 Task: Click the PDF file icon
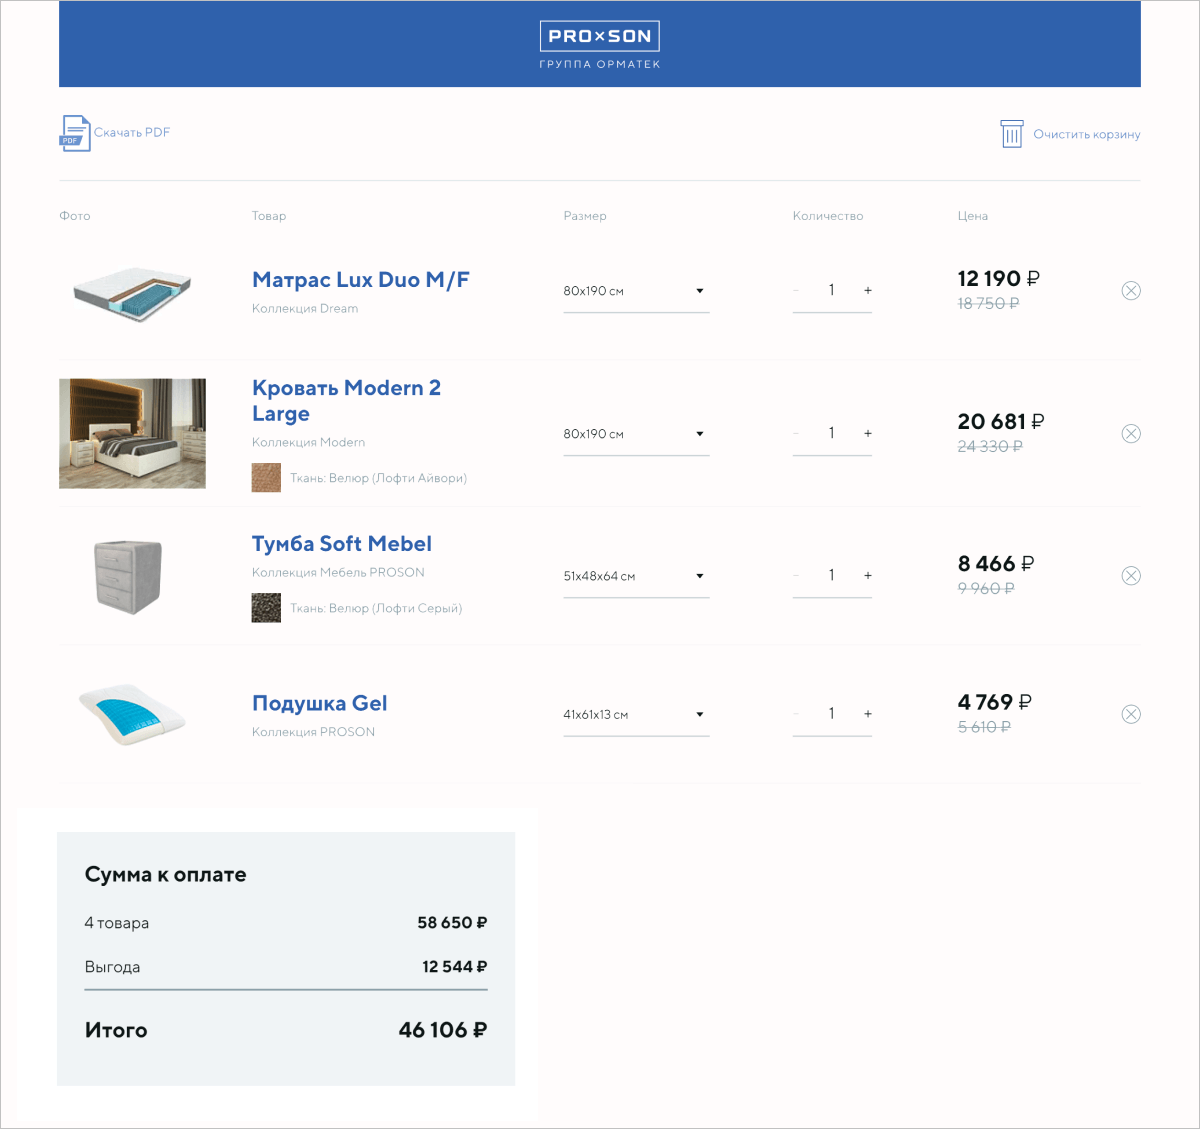(75, 133)
